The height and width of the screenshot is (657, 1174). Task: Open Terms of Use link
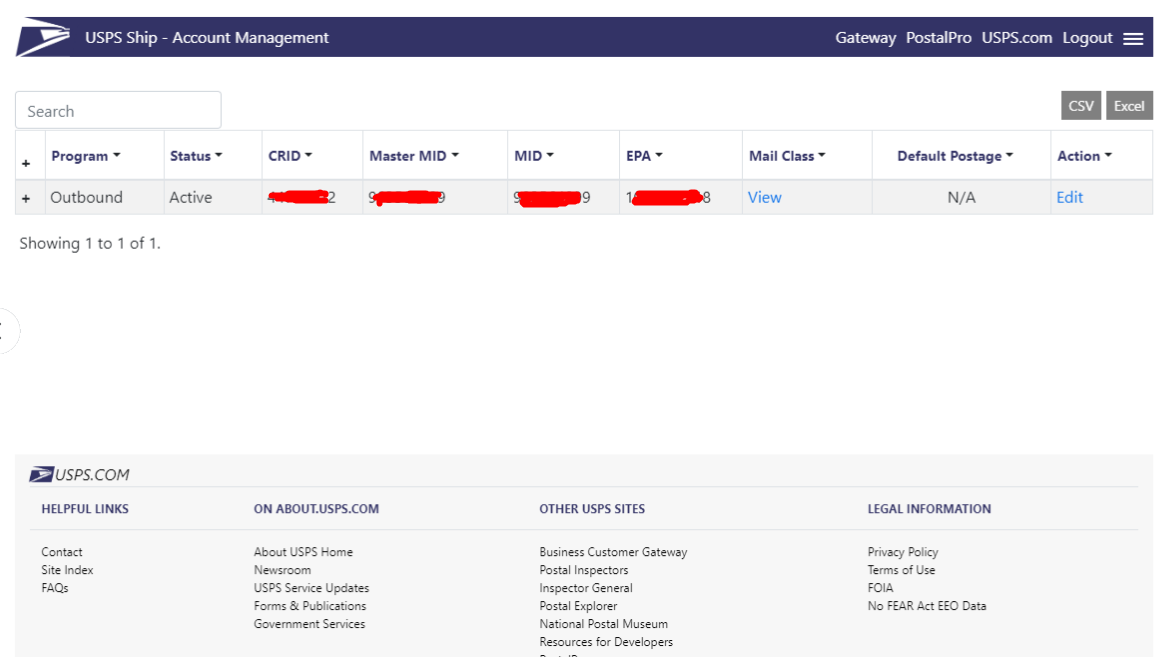[x=901, y=570]
